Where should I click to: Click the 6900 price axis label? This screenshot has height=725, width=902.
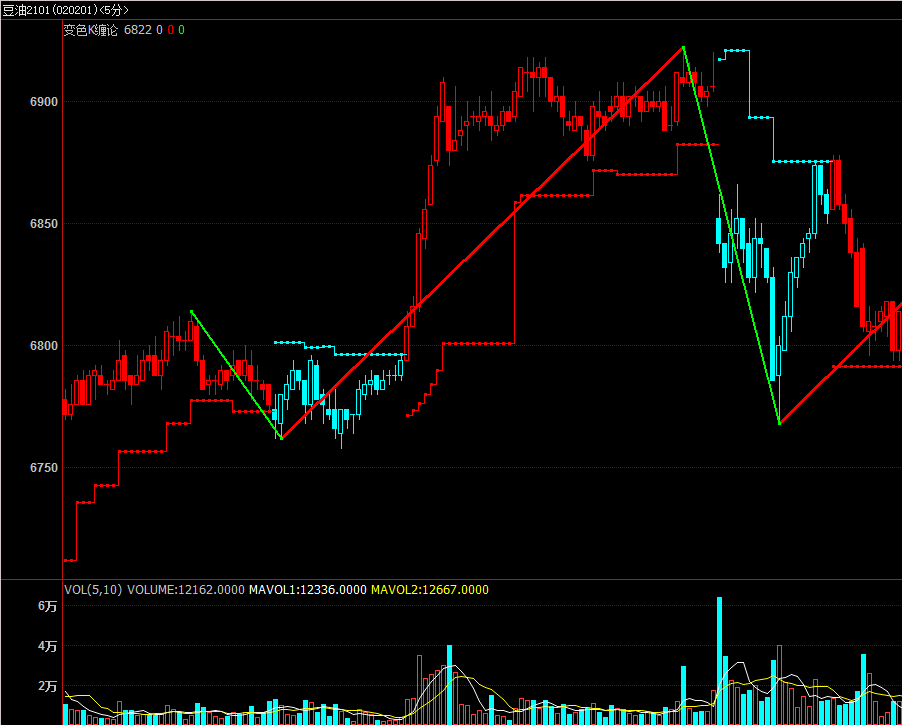coord(44,102)
